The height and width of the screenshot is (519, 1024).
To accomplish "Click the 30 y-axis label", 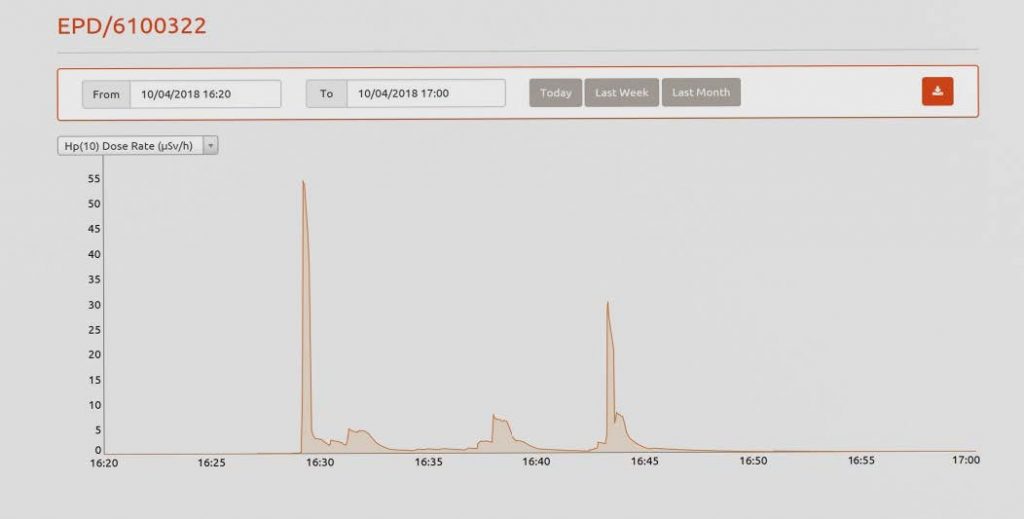I will 94,305.
